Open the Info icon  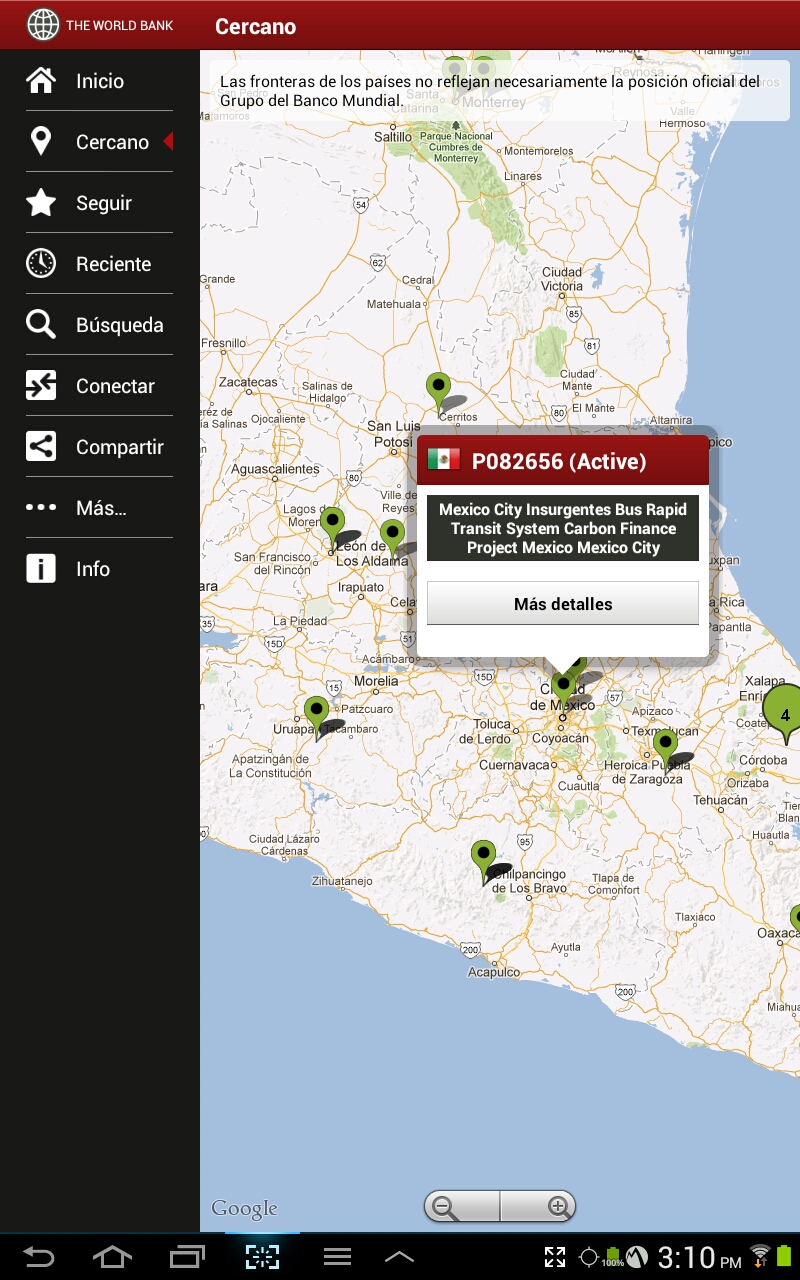41,569
